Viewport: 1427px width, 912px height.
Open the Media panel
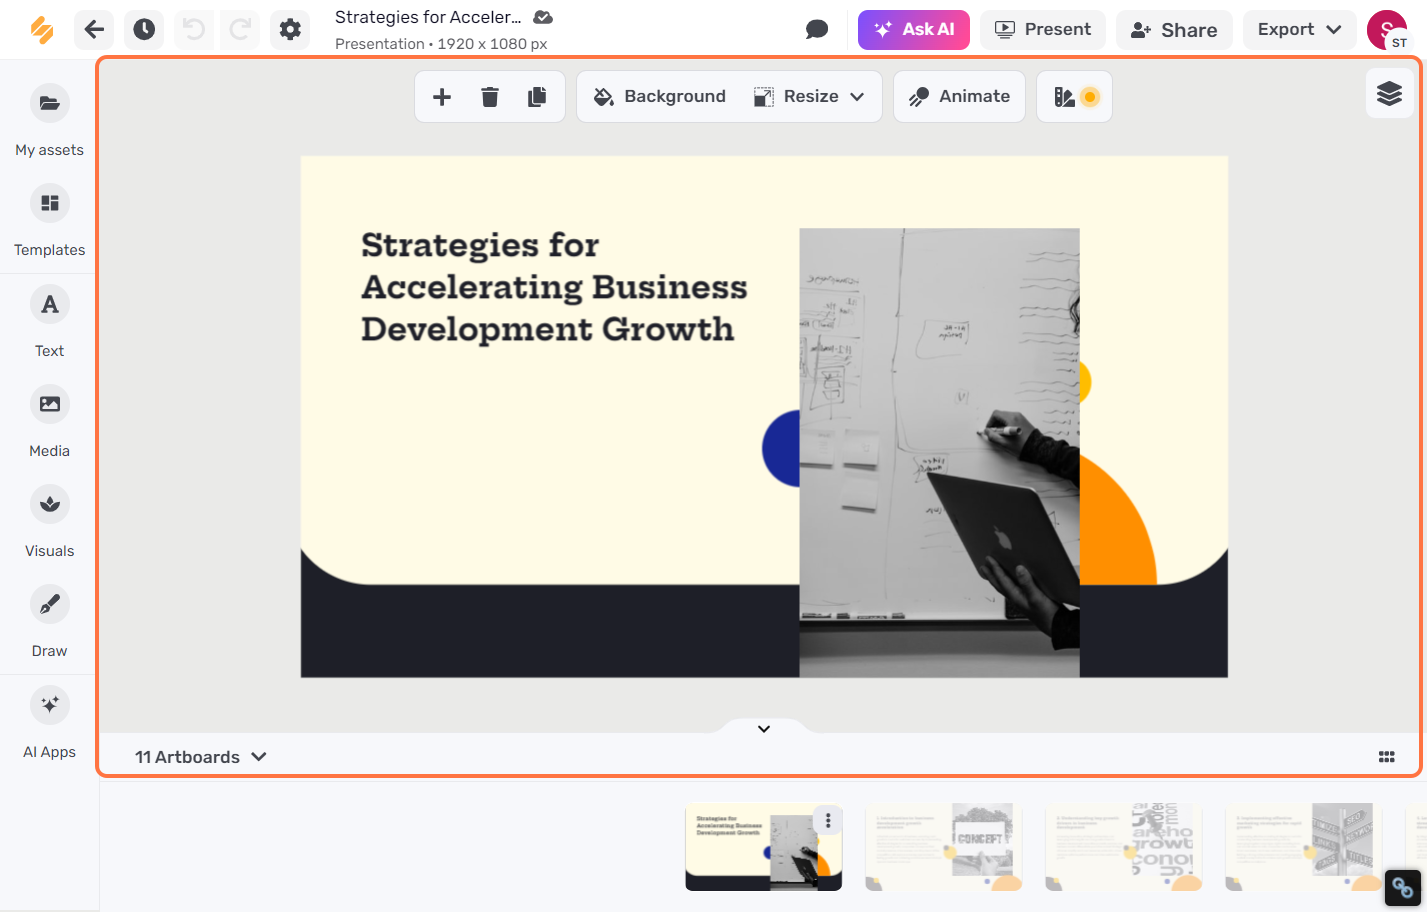(49, 421)
